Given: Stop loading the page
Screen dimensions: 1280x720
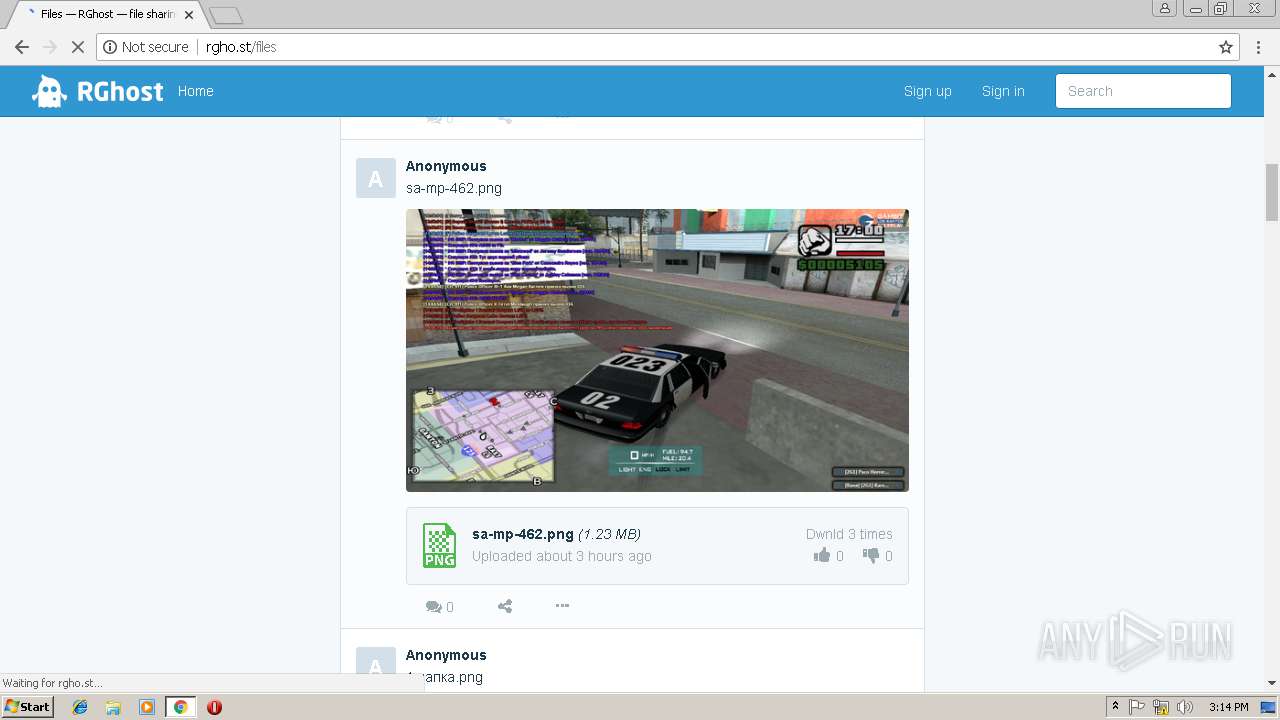Looking at the screenshot, I should 77,47.
